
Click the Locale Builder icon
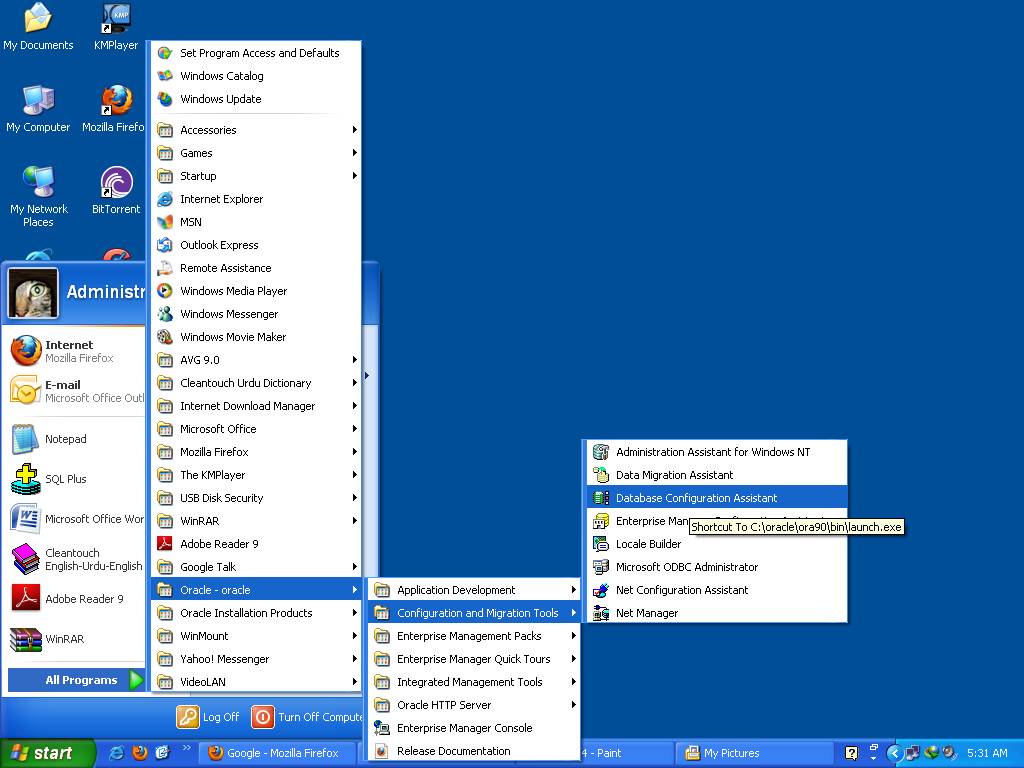(x=601, y=544)
